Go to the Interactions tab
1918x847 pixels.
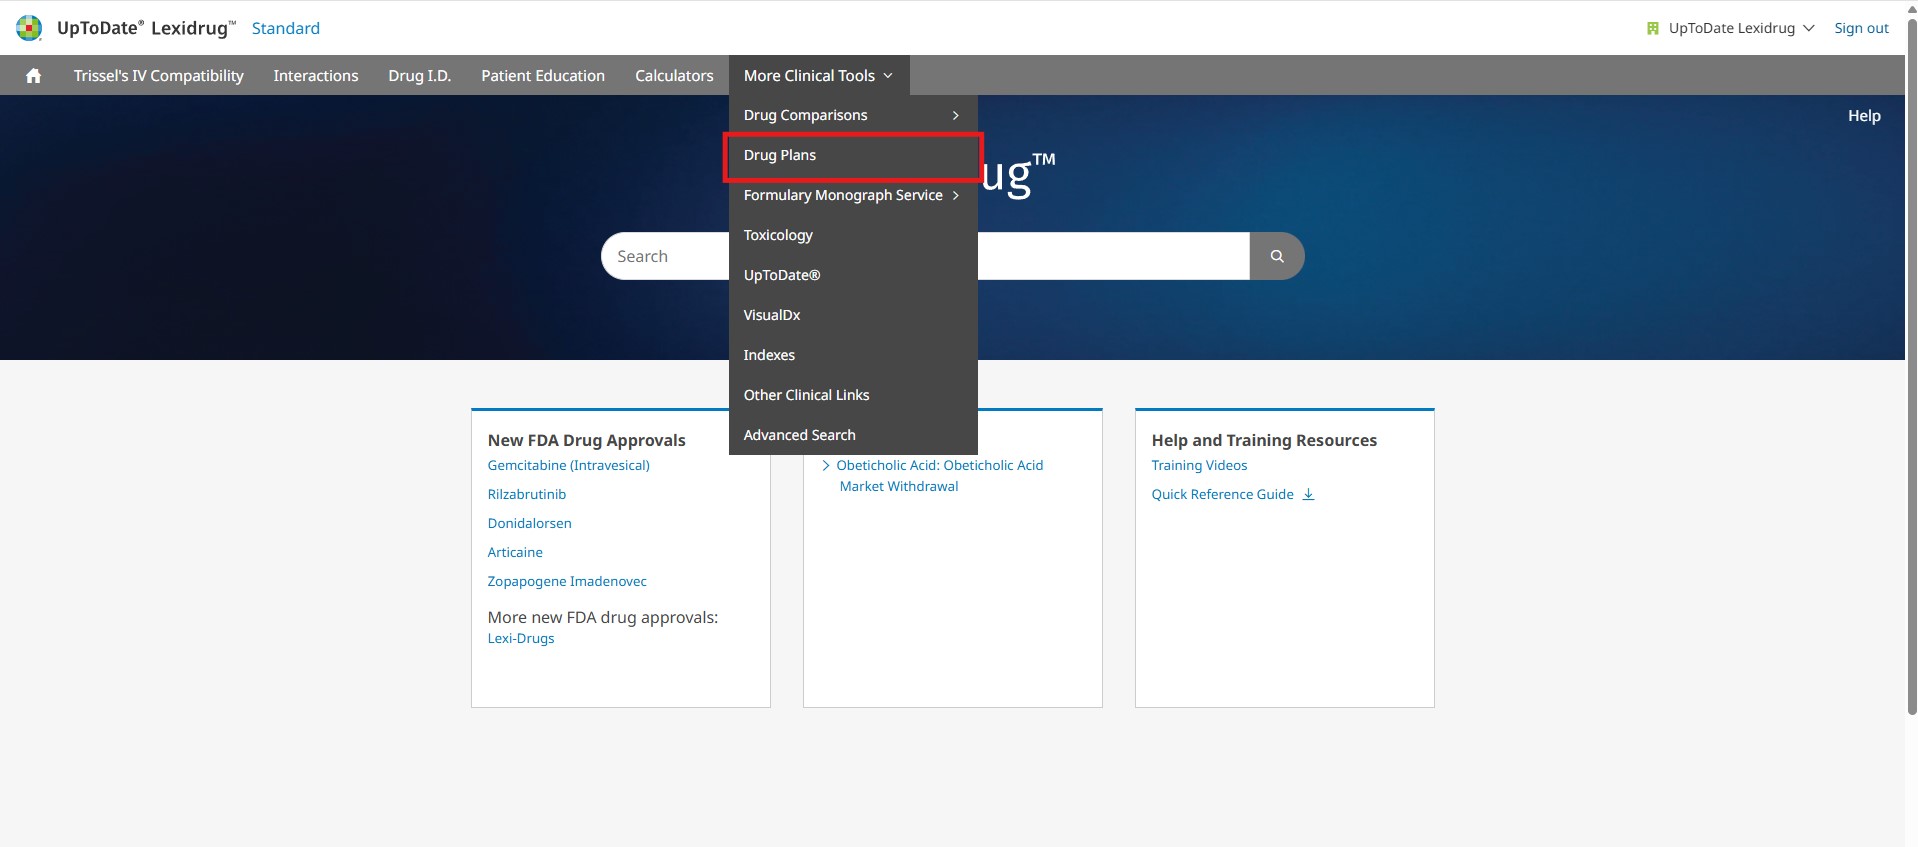[x=315, y=76]
